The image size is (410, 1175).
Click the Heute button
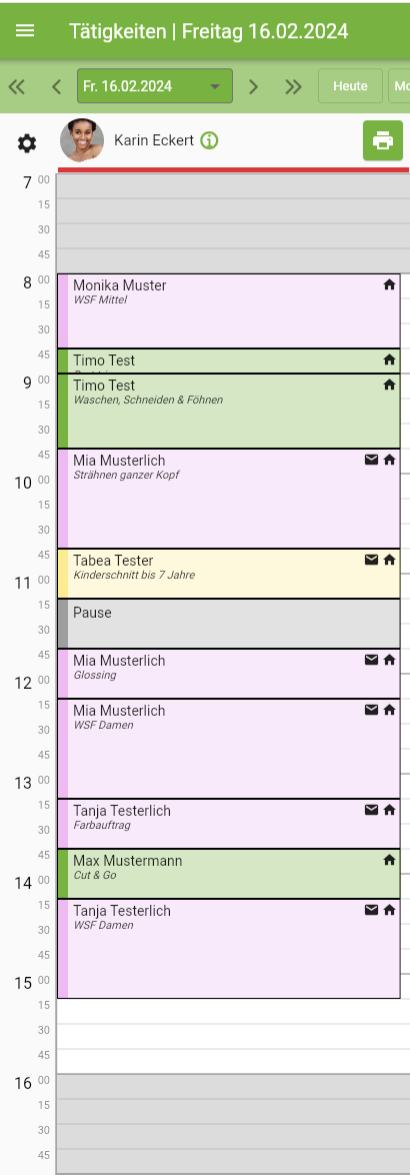(350, 86)
